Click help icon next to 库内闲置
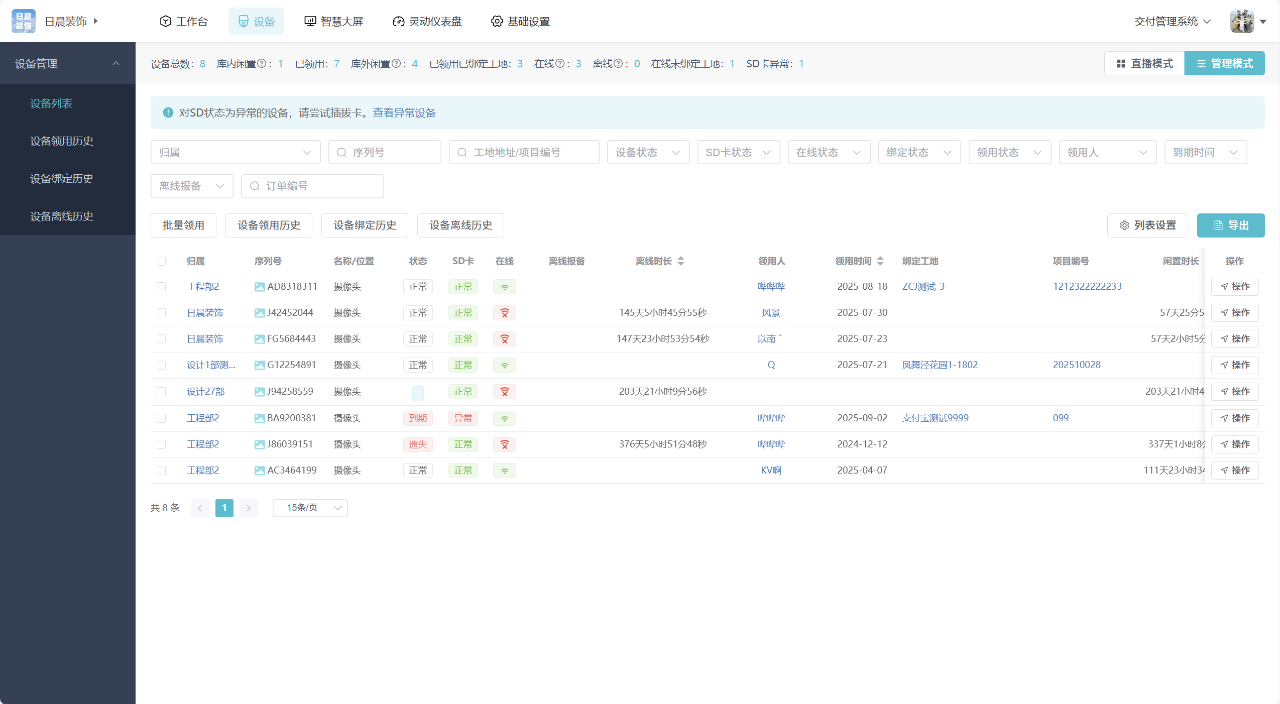This screenshot has height=704, width=1280. click(262, 64)
